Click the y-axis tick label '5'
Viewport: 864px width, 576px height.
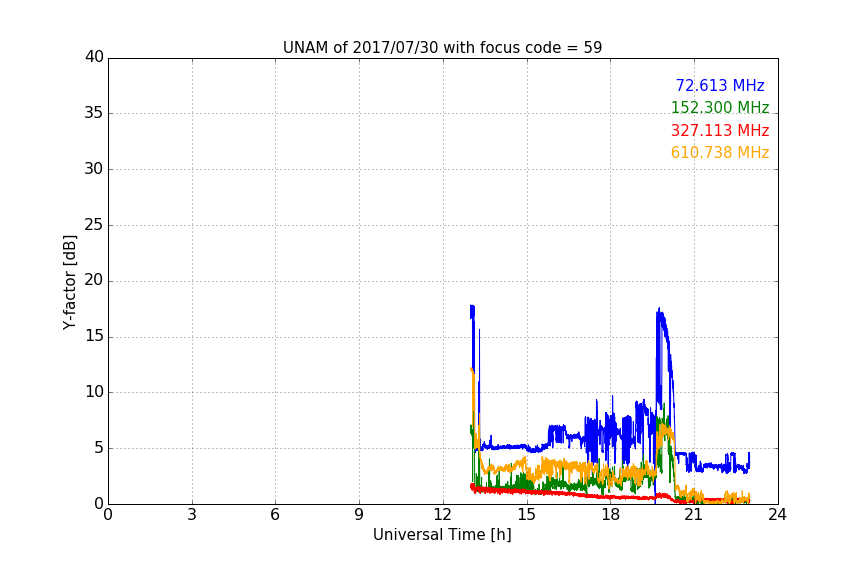pos(99,448)
